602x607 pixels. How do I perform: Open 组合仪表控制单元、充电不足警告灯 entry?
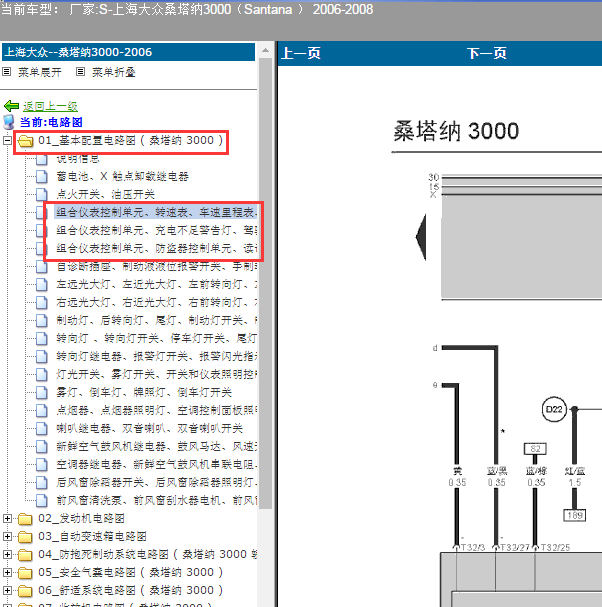[x=156, y=230]
